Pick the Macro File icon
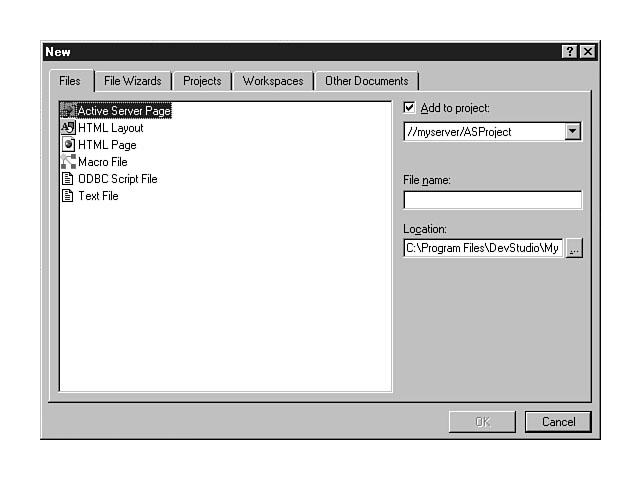Image resolution: width=640 pixels, height=480 pixels. click(68, 162)
